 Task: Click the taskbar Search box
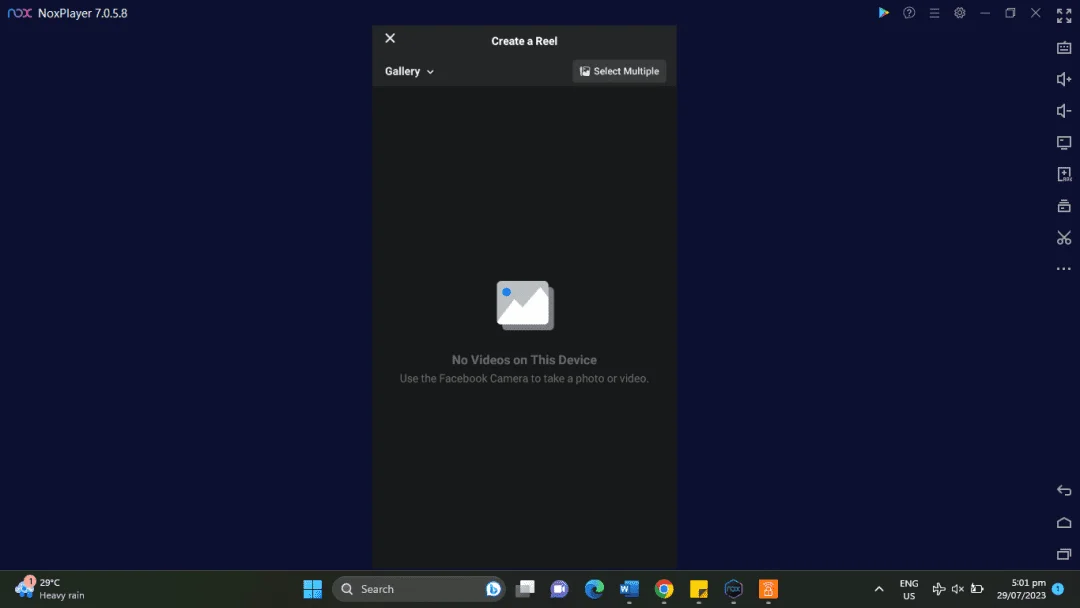(x=418, y=589)
